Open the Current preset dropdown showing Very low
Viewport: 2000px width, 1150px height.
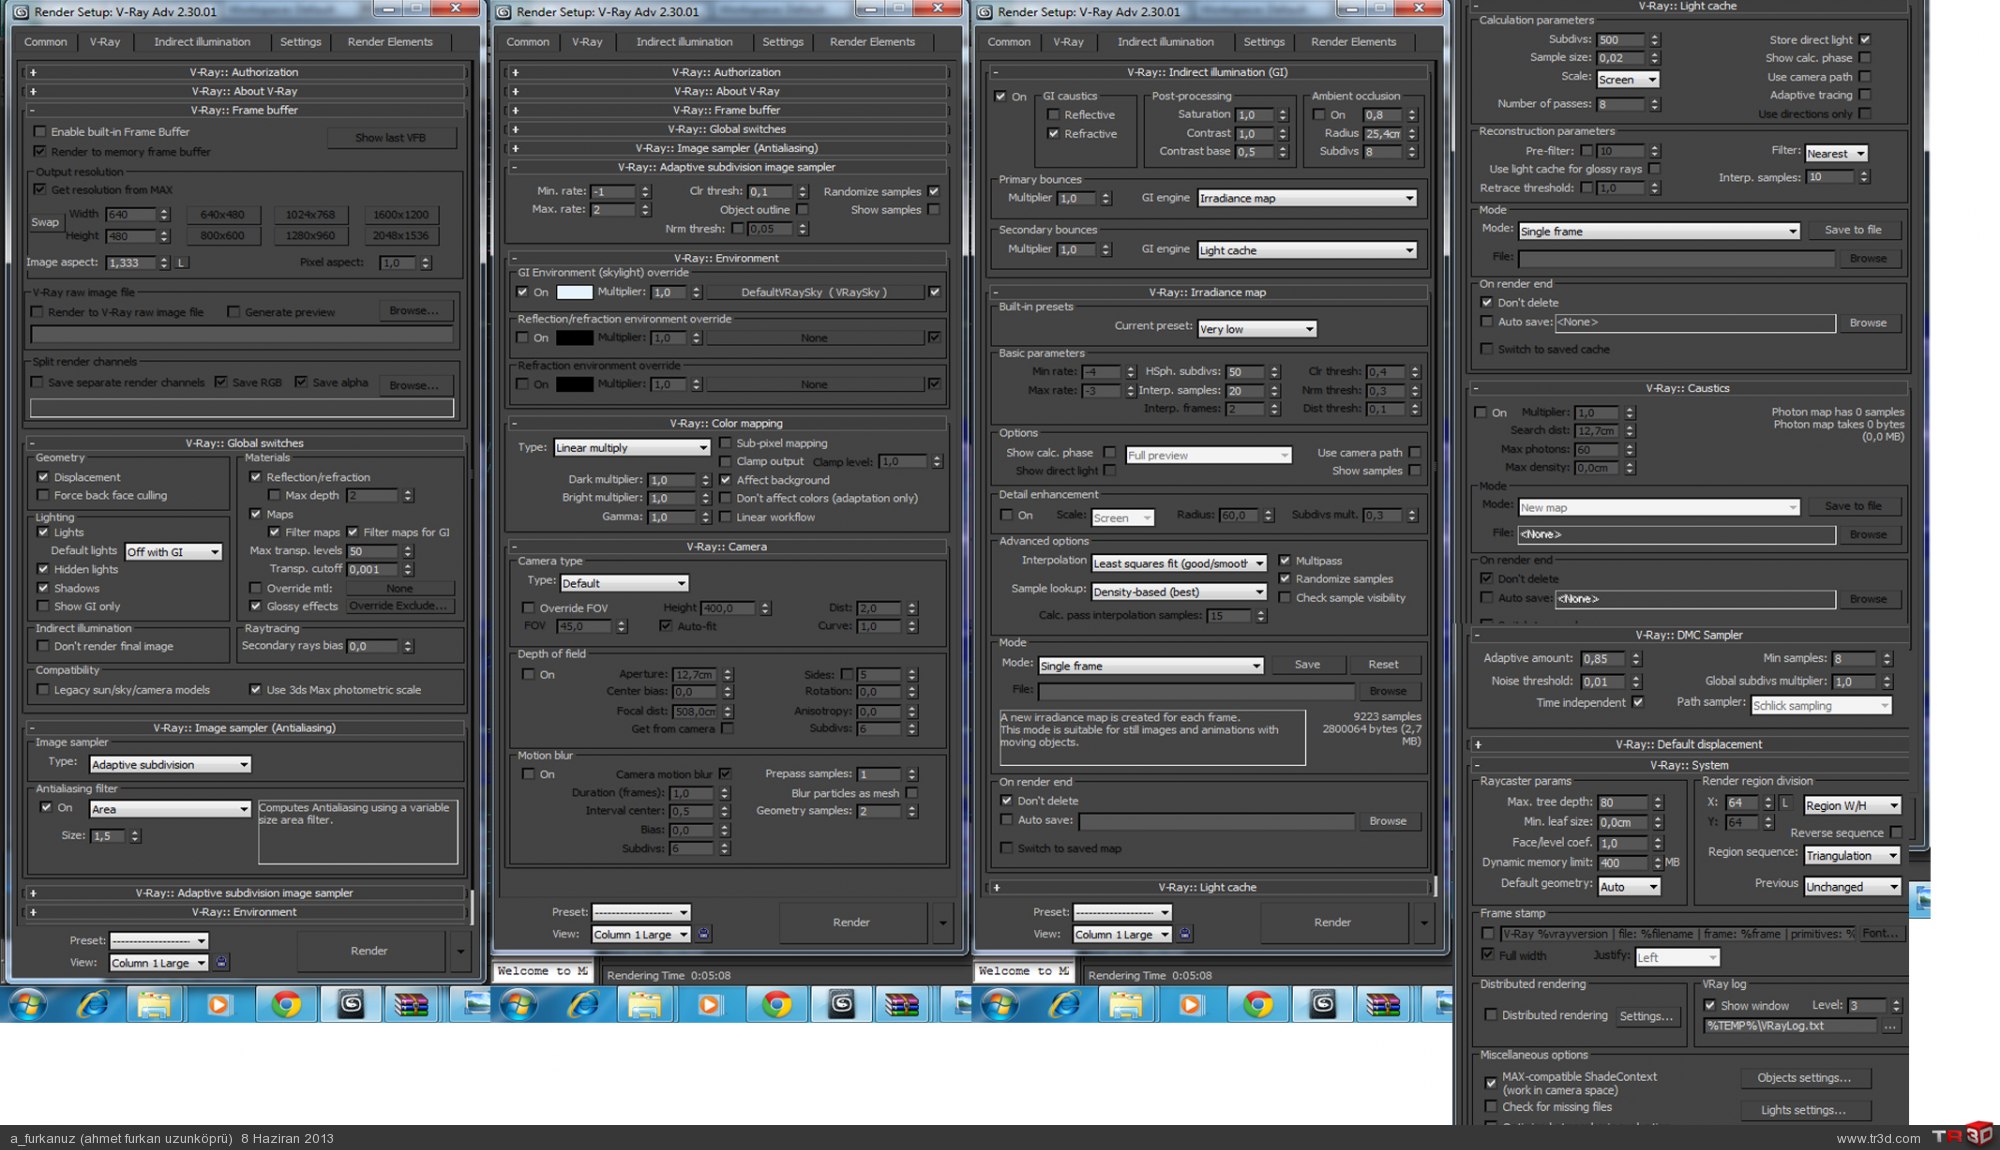(x=1257, y=329)
